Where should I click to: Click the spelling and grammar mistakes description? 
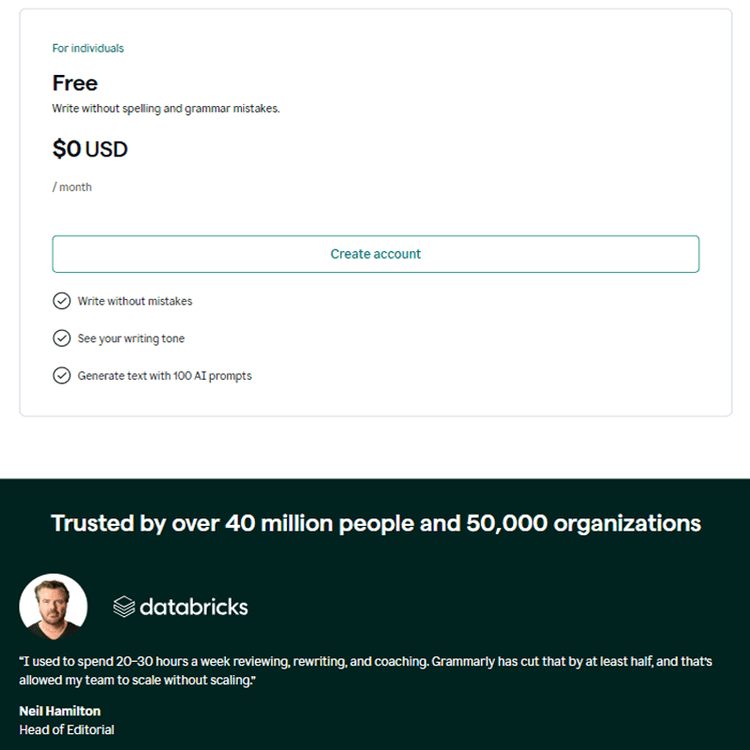click(x=166, y=108)
